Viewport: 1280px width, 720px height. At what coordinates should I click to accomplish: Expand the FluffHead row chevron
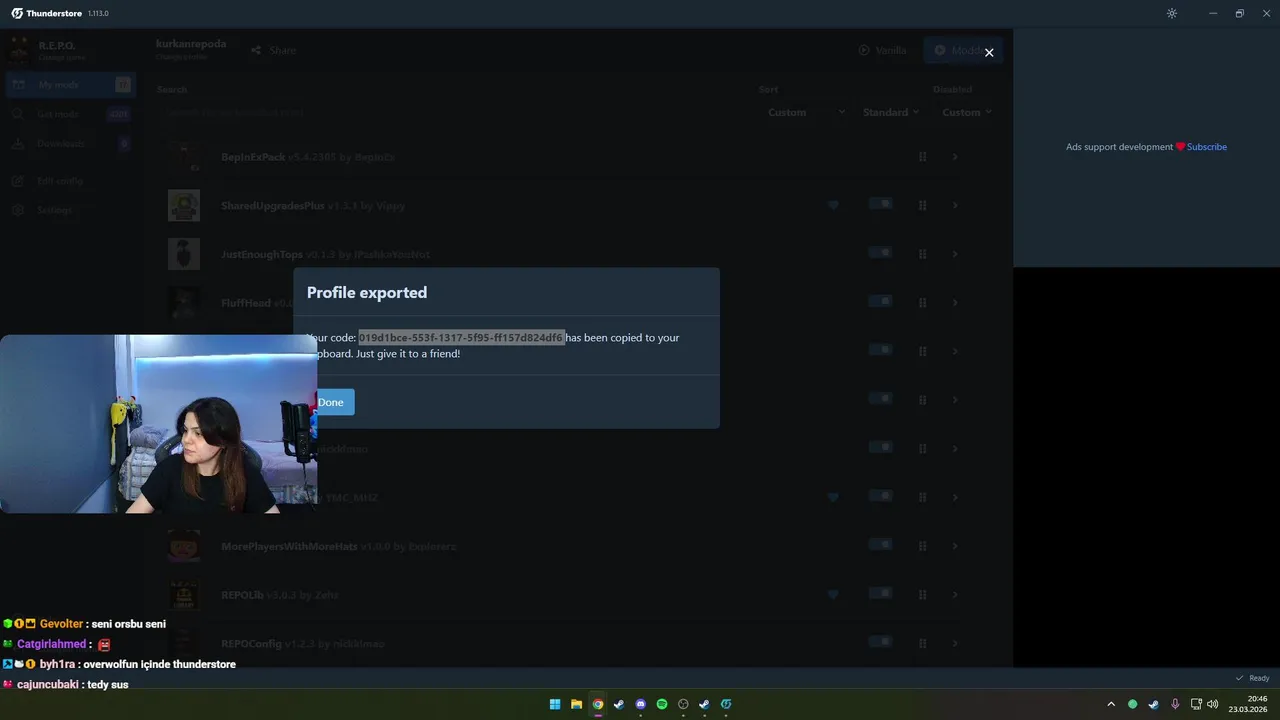click(955, 303)
